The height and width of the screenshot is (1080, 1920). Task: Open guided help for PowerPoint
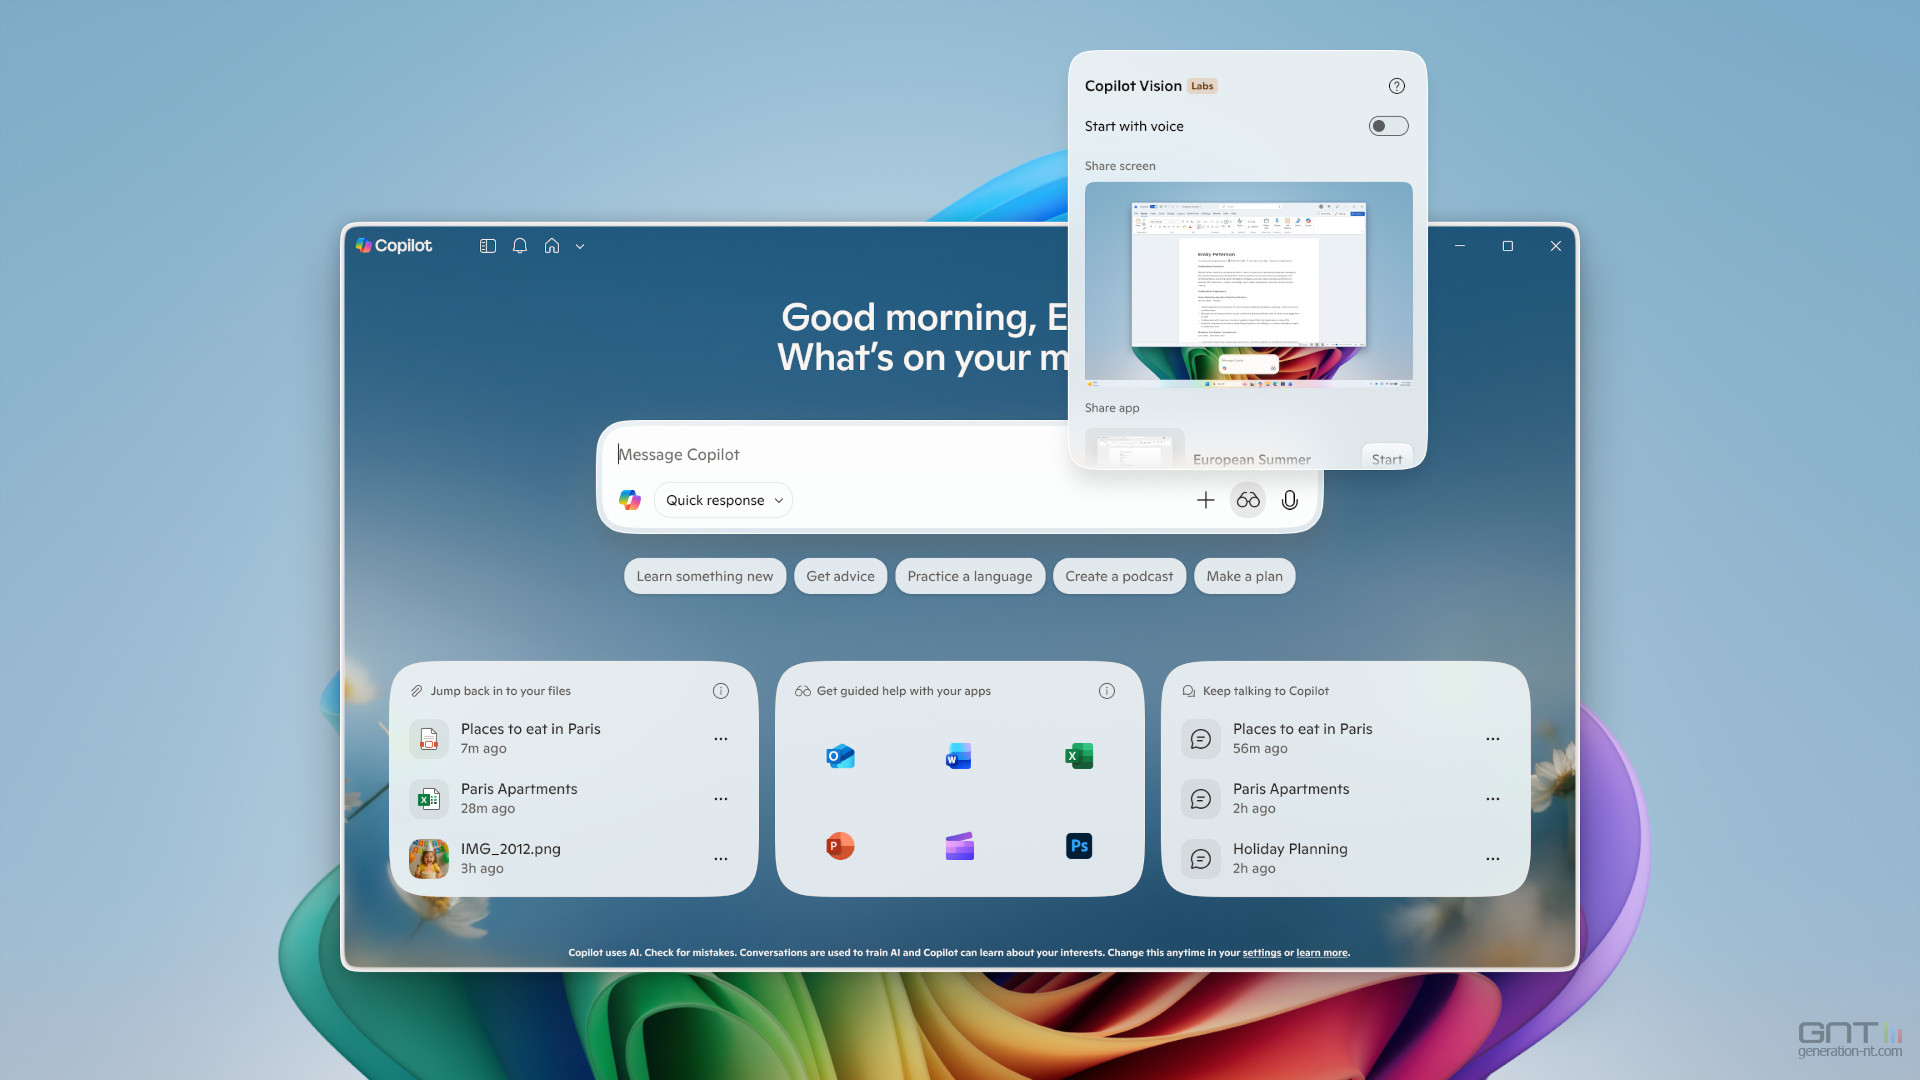pos(840,845)
